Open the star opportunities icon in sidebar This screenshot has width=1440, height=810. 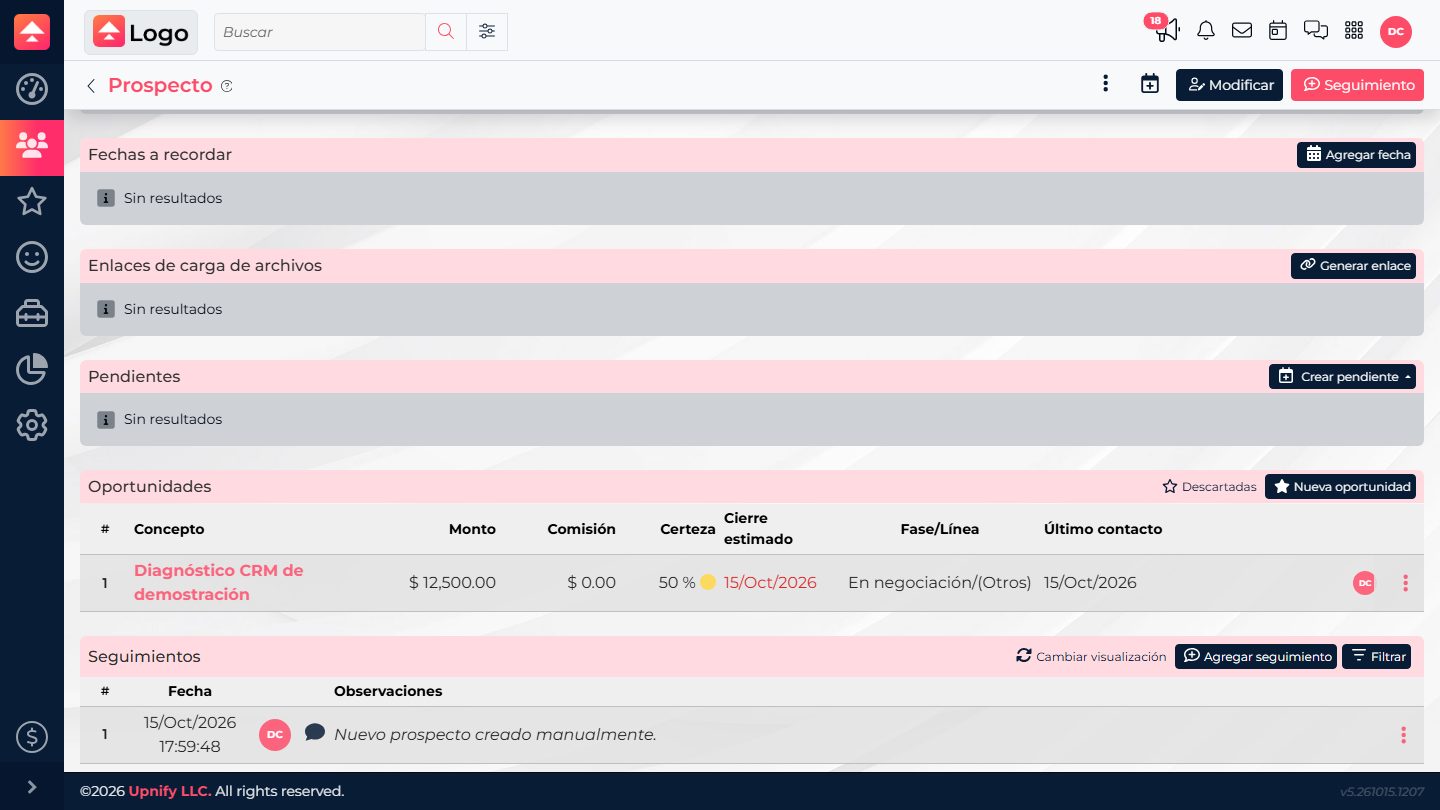pos(32,202)
